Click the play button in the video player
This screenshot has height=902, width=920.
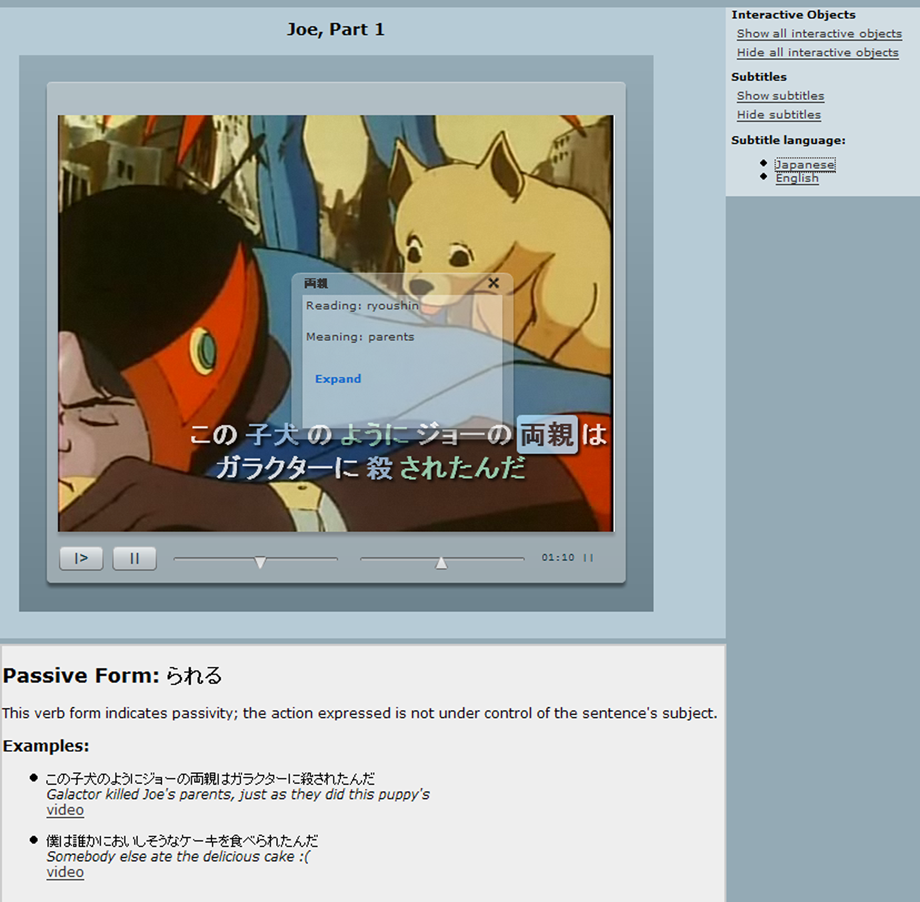[x=81, y=558]
